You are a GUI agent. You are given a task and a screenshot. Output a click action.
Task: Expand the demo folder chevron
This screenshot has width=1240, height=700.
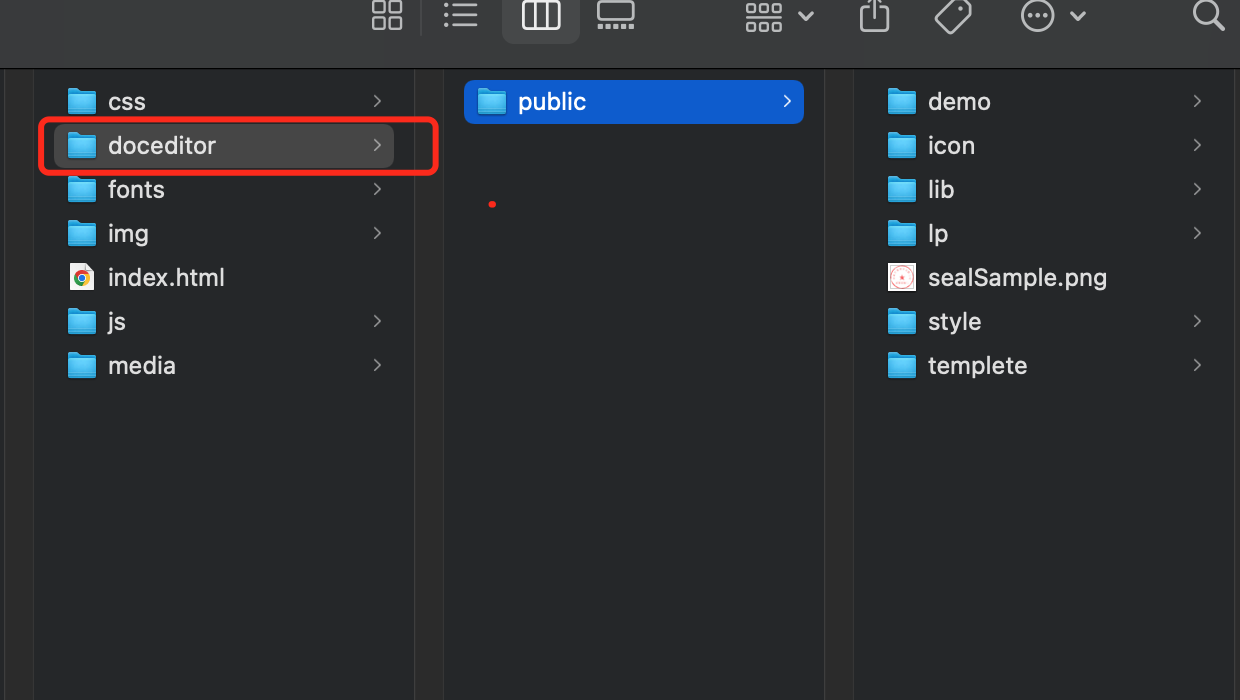[1197, 101]
